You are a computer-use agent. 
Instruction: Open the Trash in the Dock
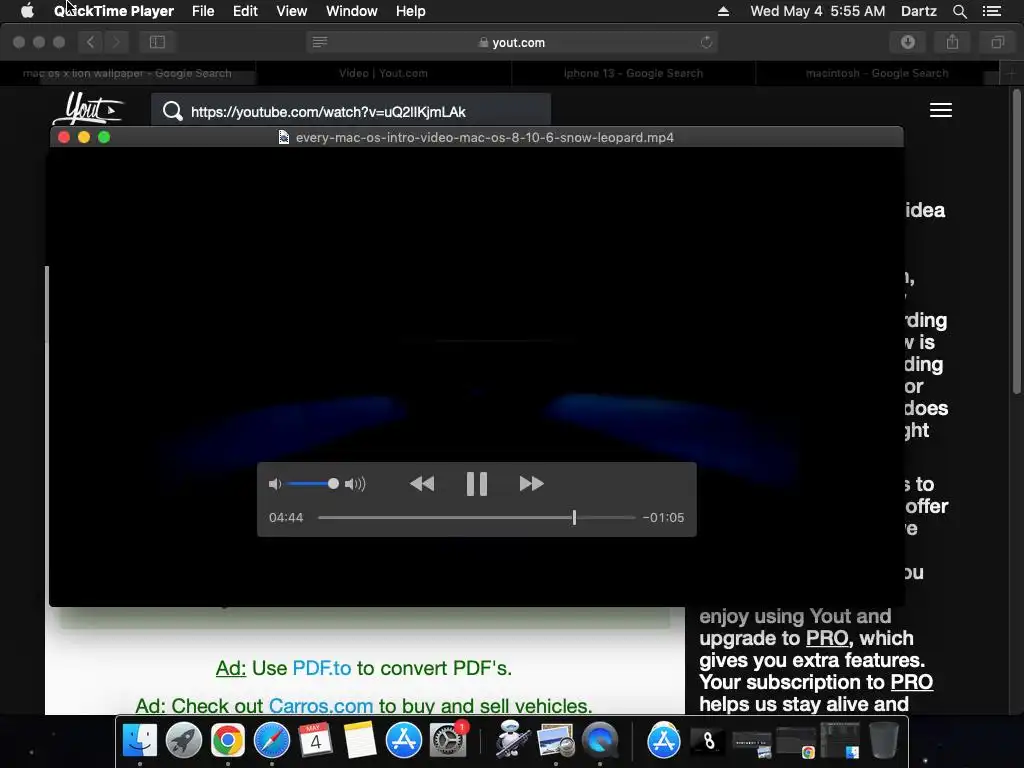point(884,741)
